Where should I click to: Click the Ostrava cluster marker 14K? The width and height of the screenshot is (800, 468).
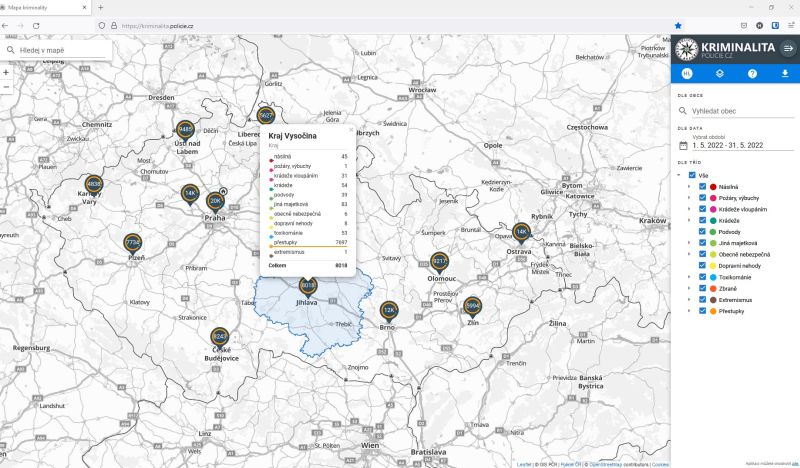(521, 232)
